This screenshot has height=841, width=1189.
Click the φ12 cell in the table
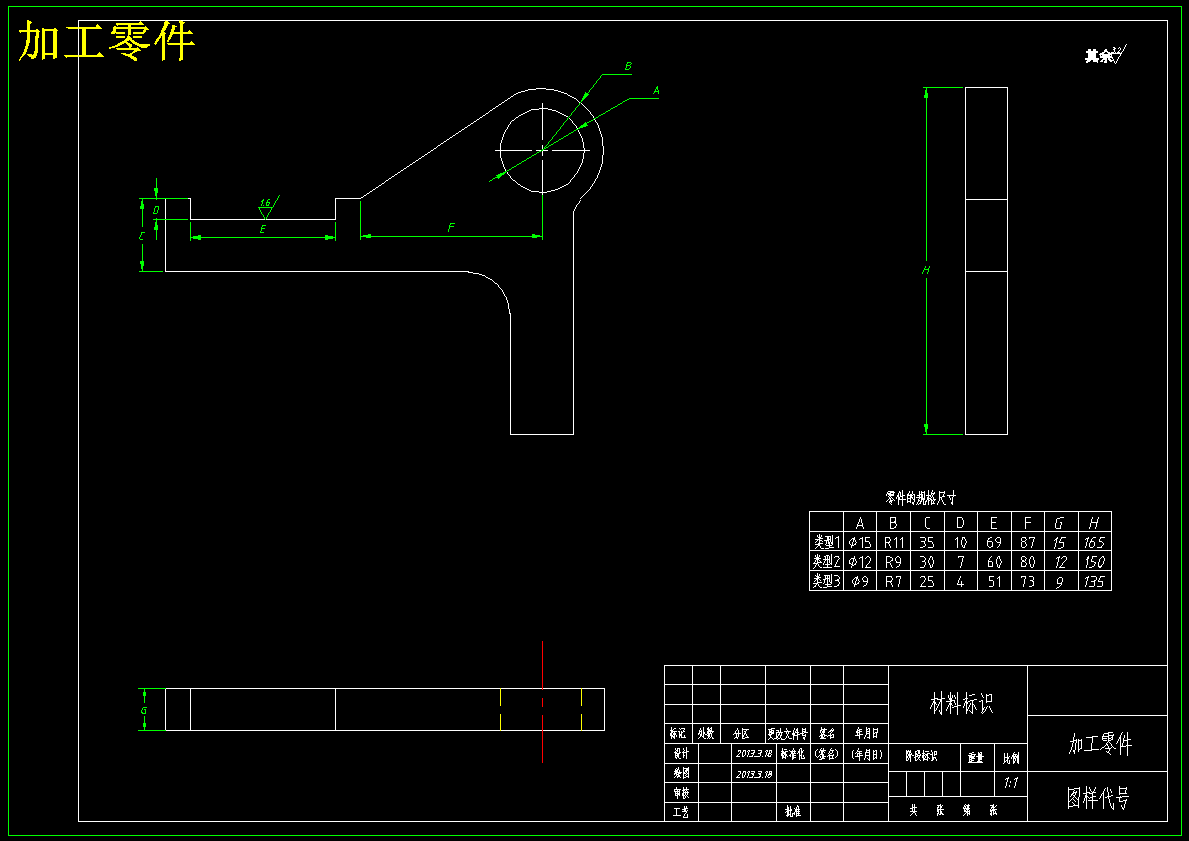(x=860, y=562)
